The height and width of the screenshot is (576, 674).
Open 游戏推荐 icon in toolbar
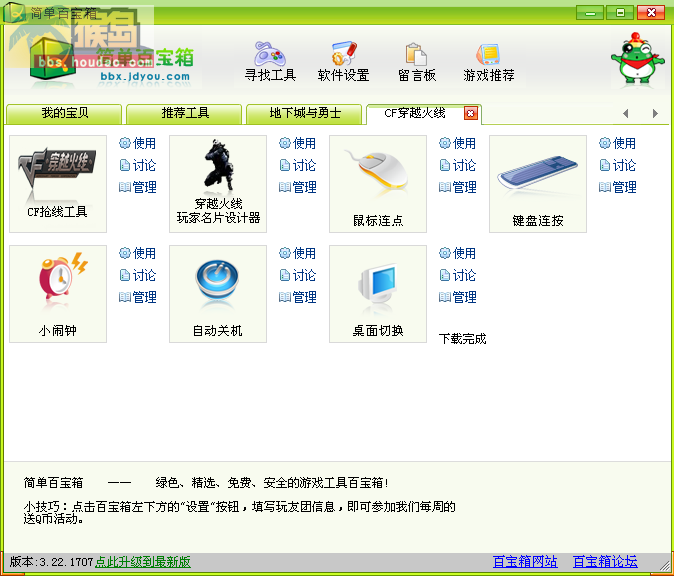[x=489, y=61]
